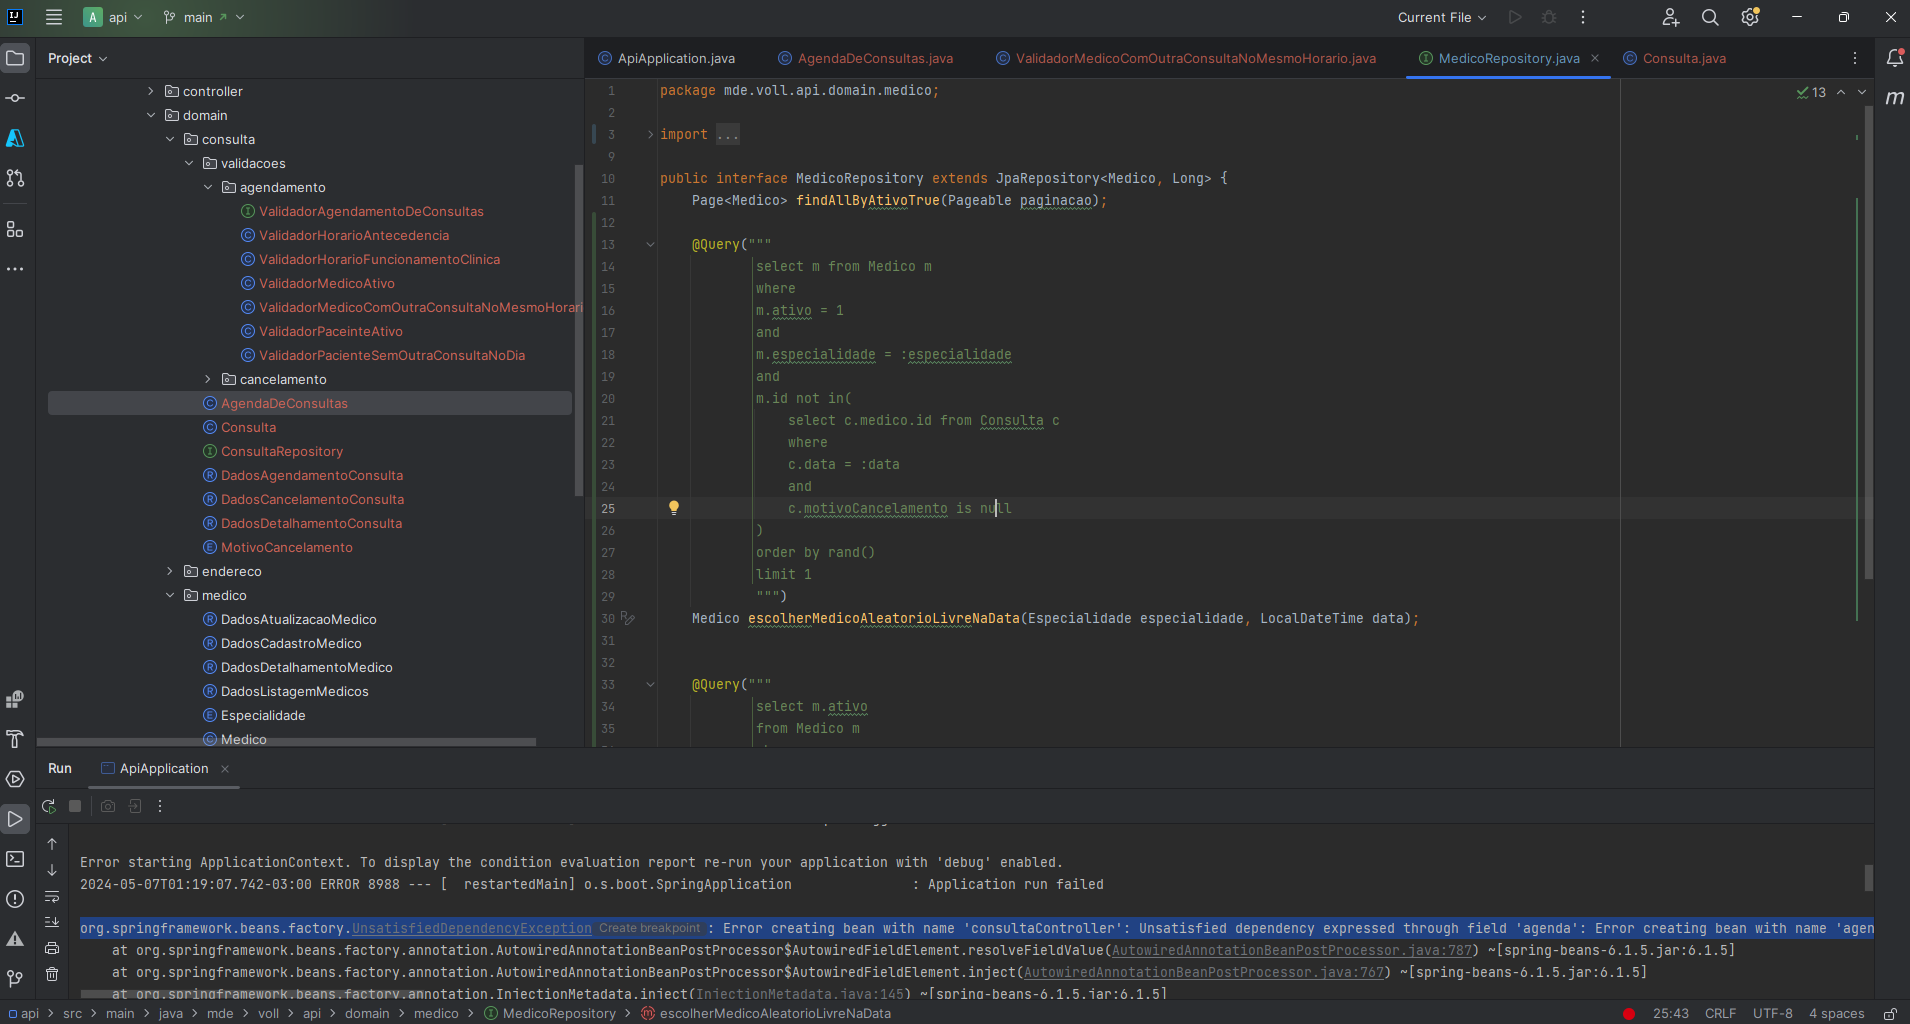Switch to AgendaDeConsultas.java tab

click(x=866, y=58)
